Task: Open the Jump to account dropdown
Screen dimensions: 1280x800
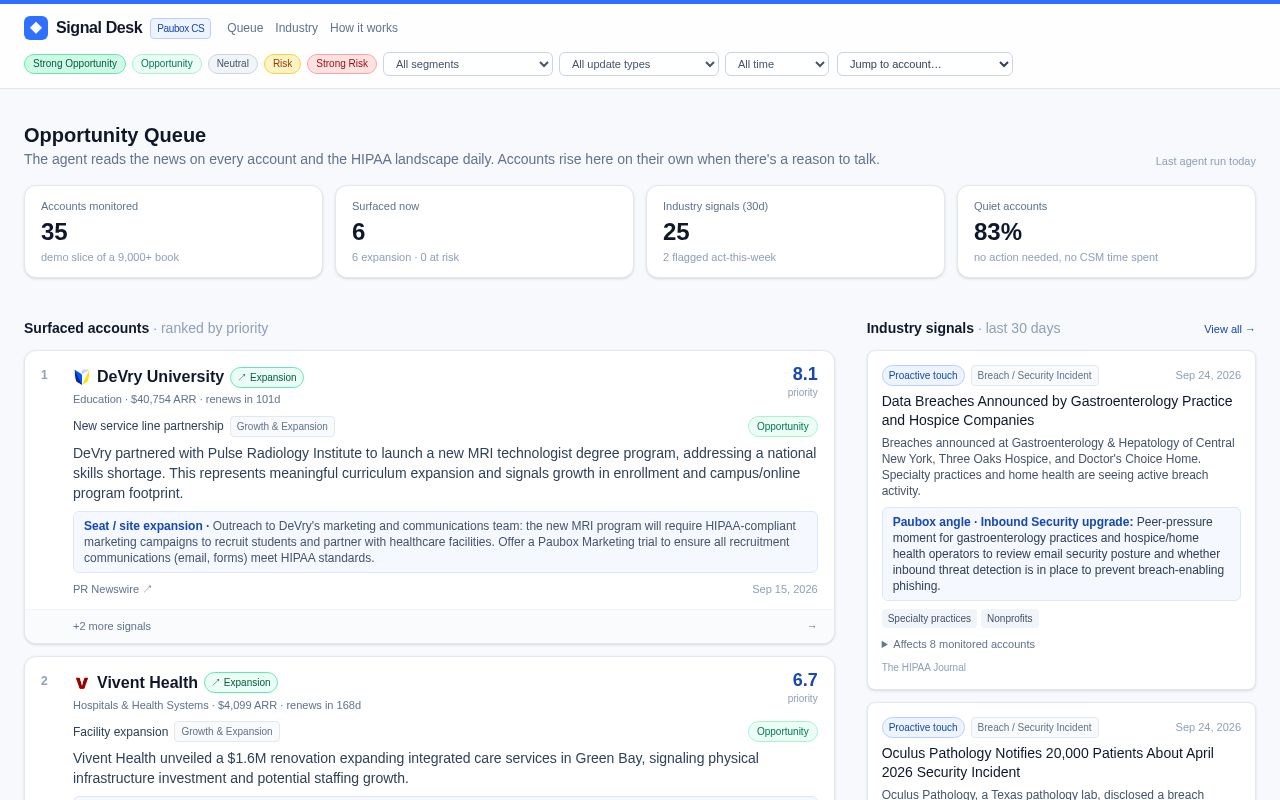Action: point(925,64)
